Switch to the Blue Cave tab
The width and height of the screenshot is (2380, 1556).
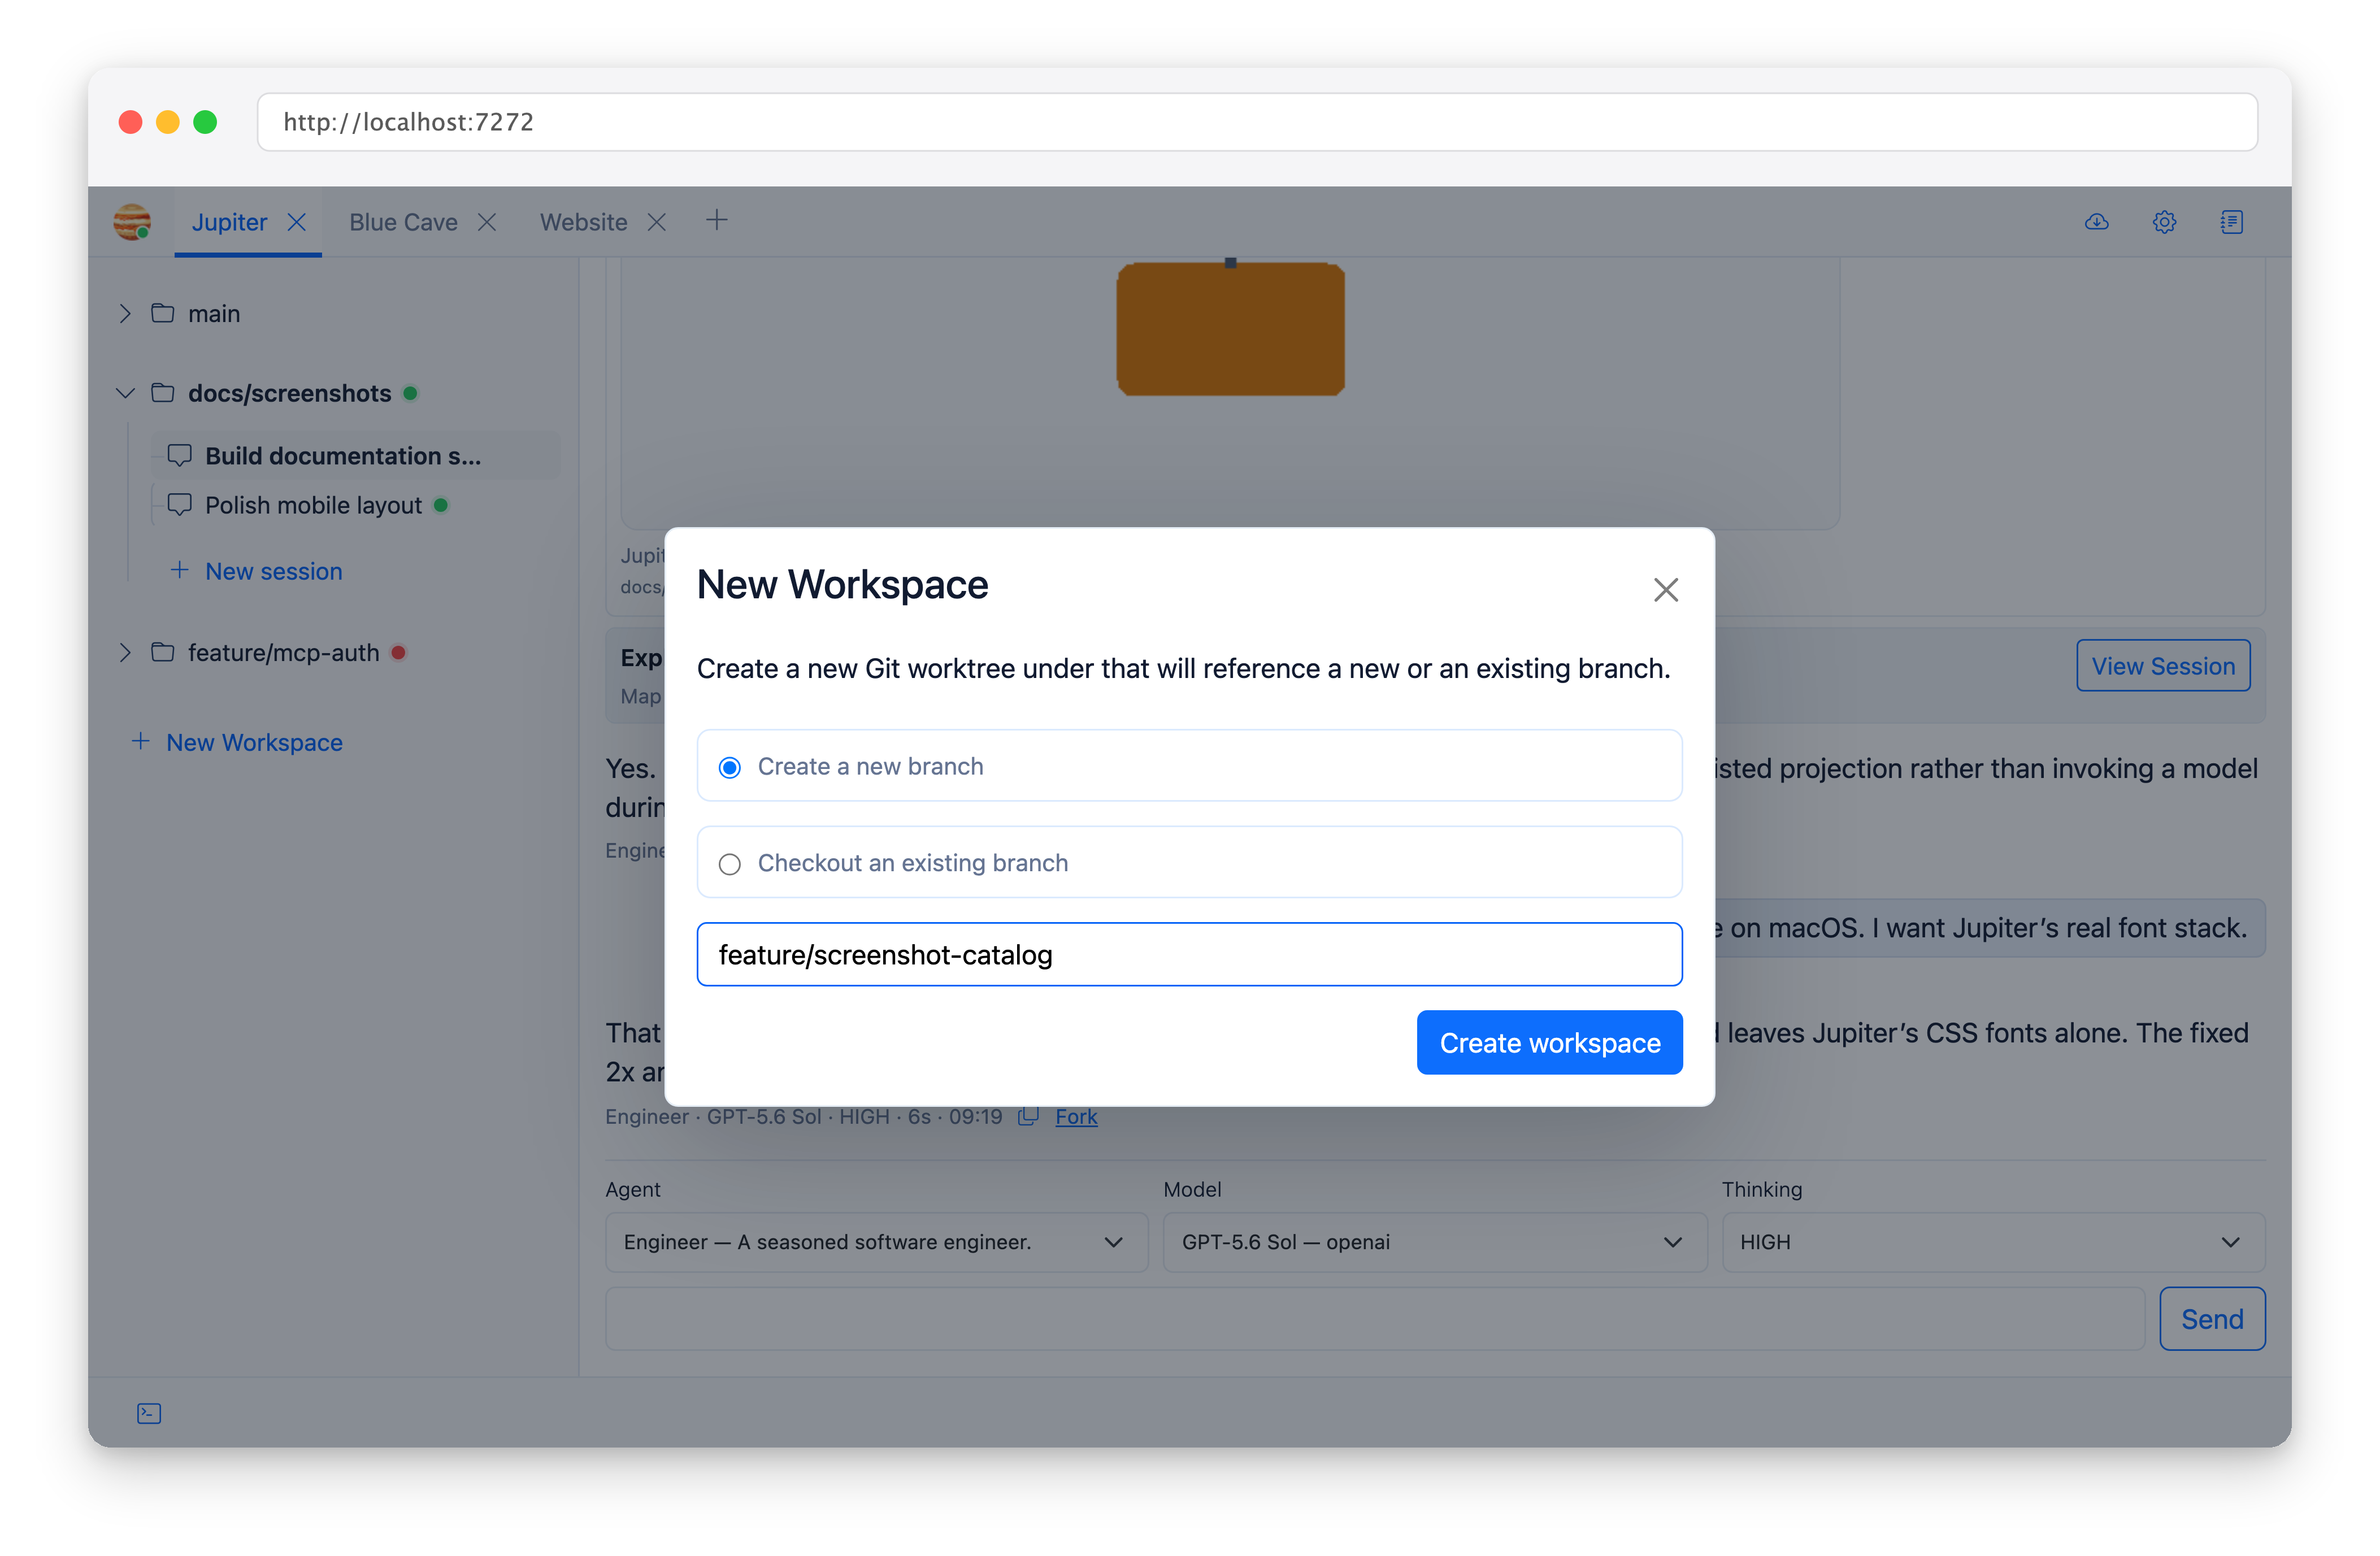tap(403, 222)
